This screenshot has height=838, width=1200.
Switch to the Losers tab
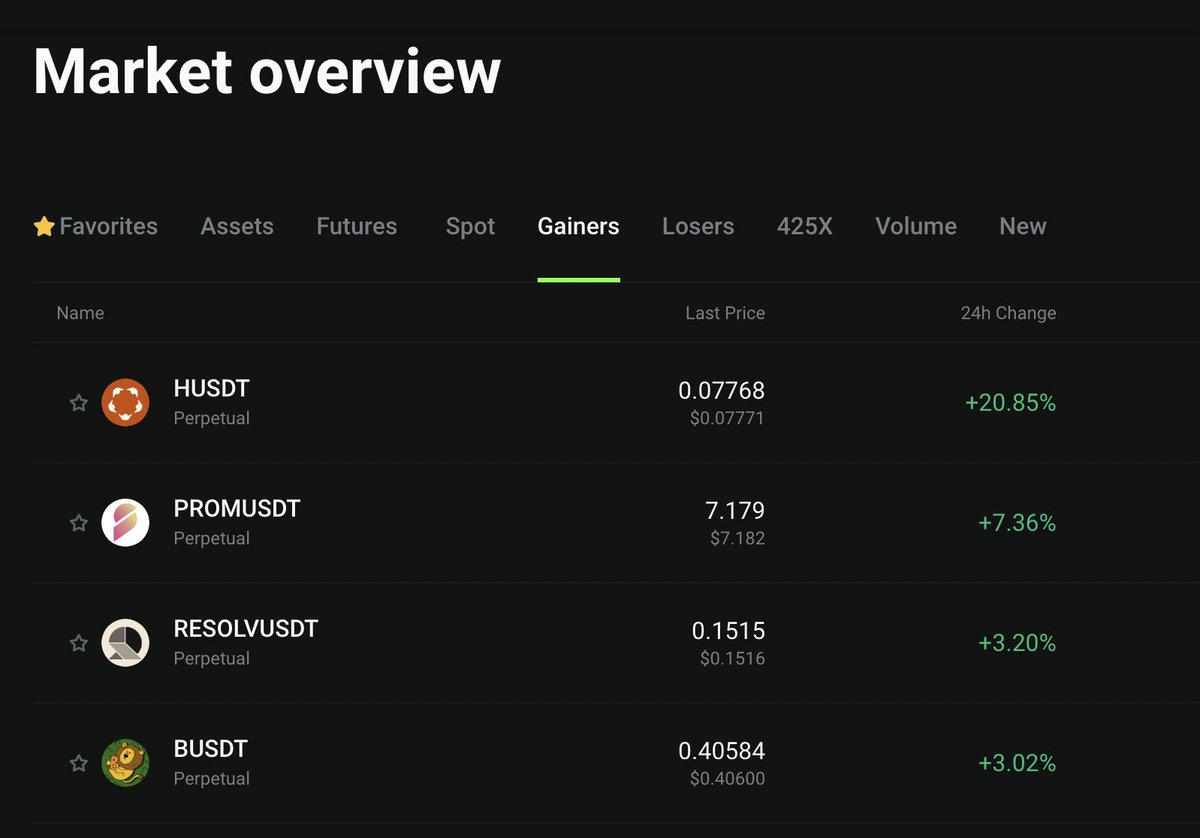click(698, 226)
